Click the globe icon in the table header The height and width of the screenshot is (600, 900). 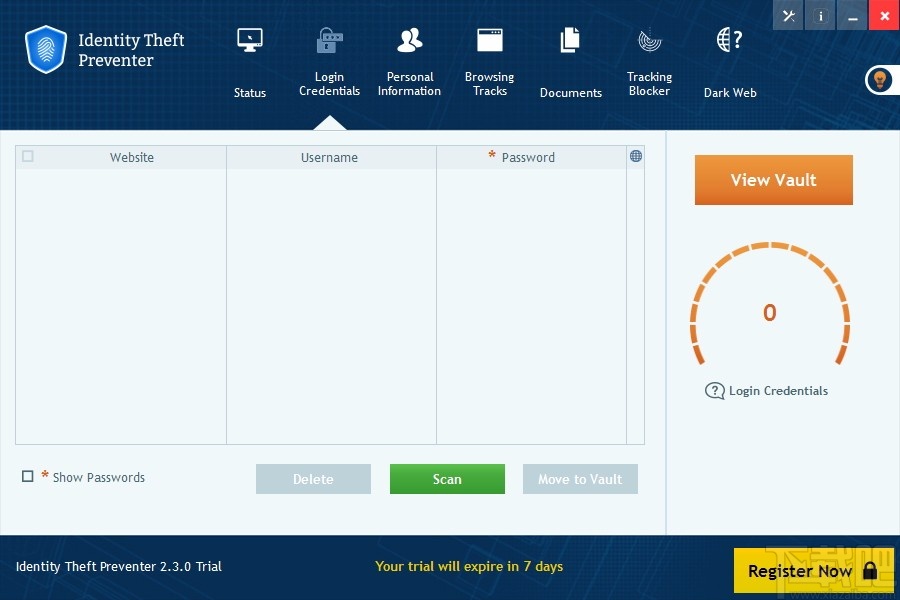(635, 156)
